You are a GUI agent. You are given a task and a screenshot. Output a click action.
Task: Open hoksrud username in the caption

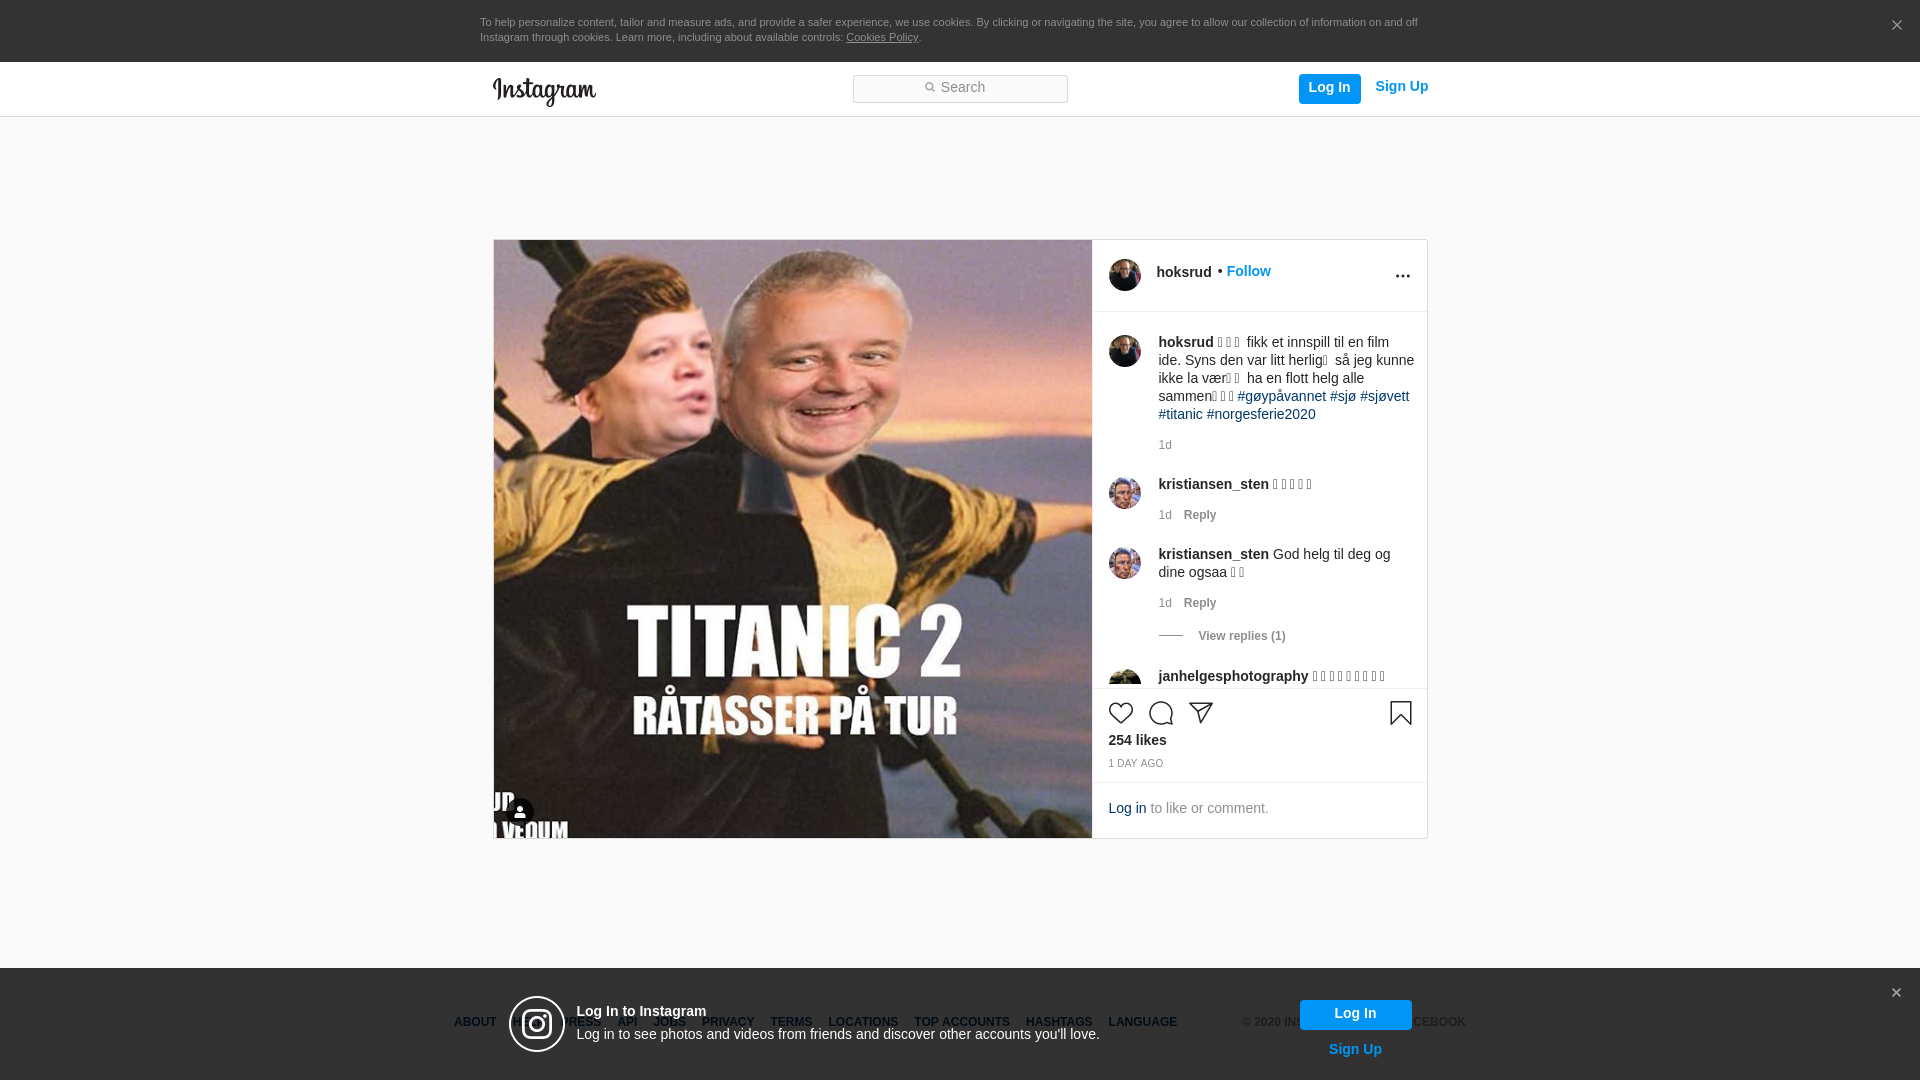point(1186,342)
